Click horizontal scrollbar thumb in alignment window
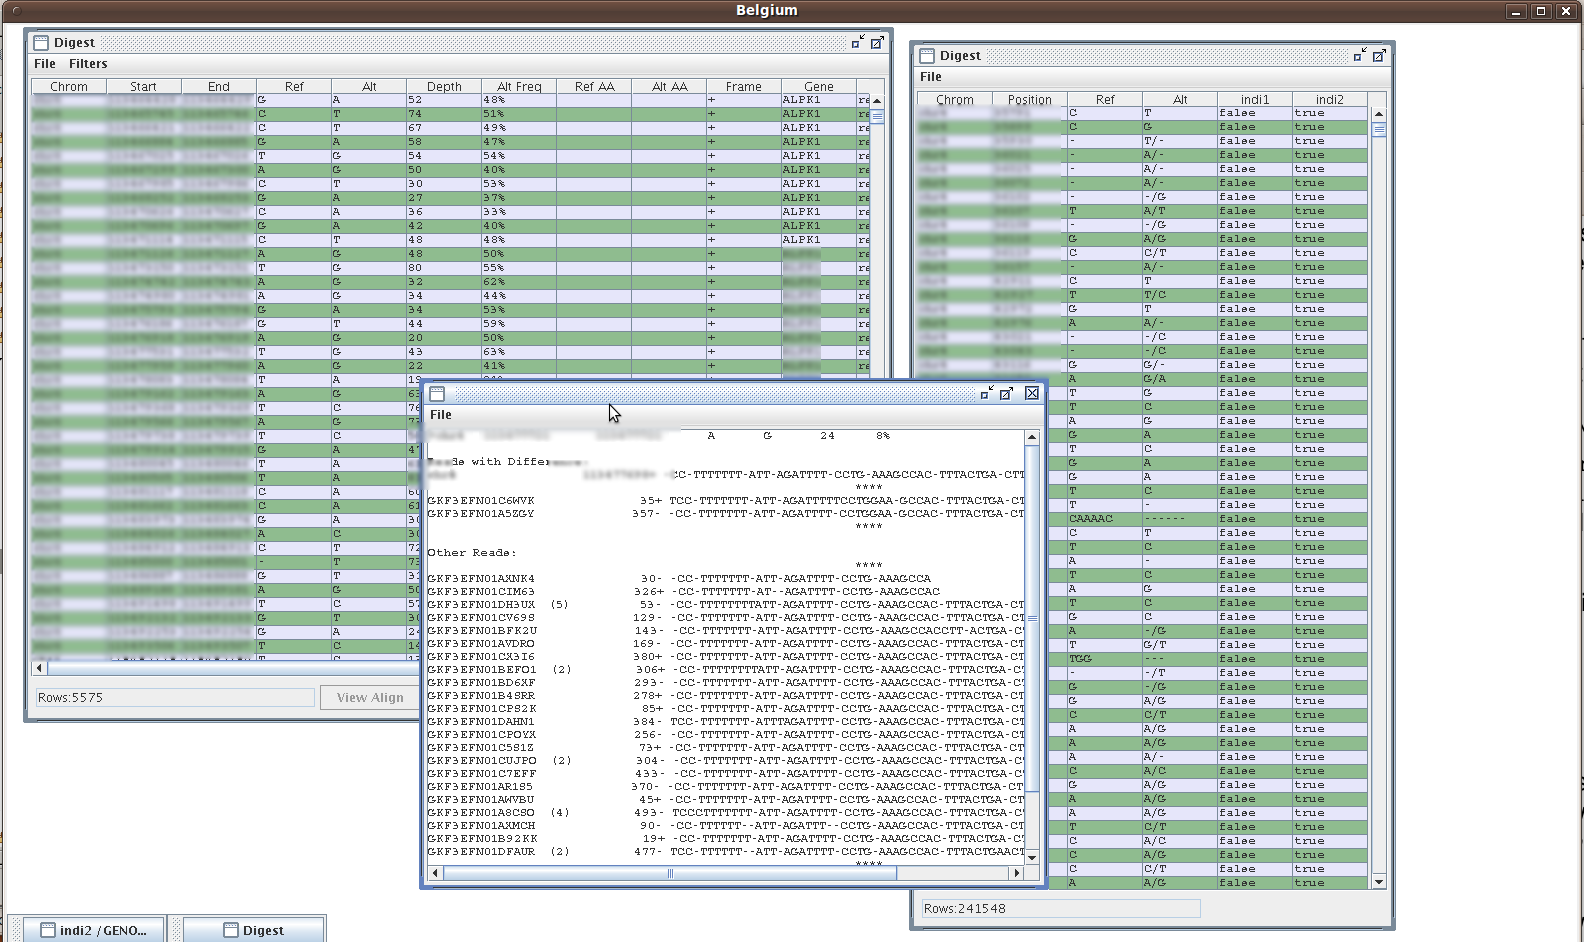The image size is (1584, 942). tap(670, 873)
